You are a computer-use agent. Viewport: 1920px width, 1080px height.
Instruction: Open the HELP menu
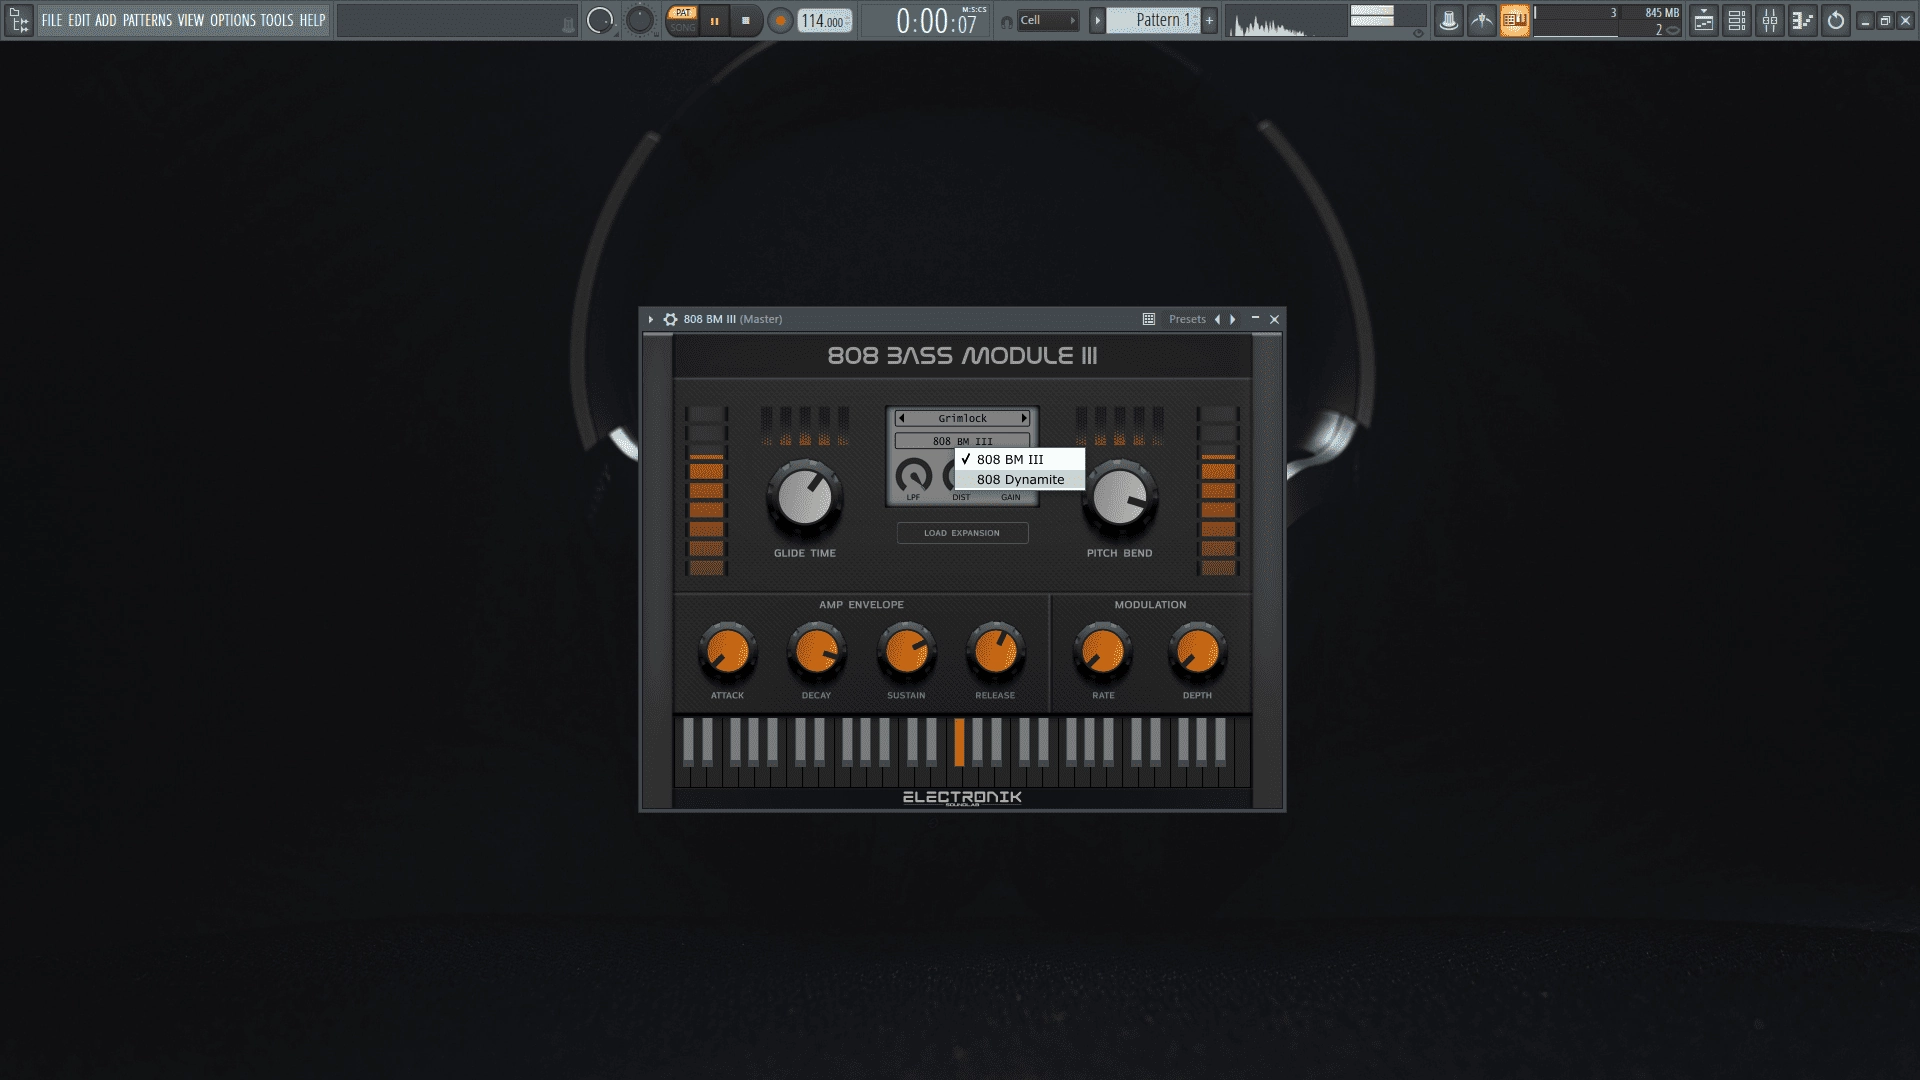[x=312, y=20]
